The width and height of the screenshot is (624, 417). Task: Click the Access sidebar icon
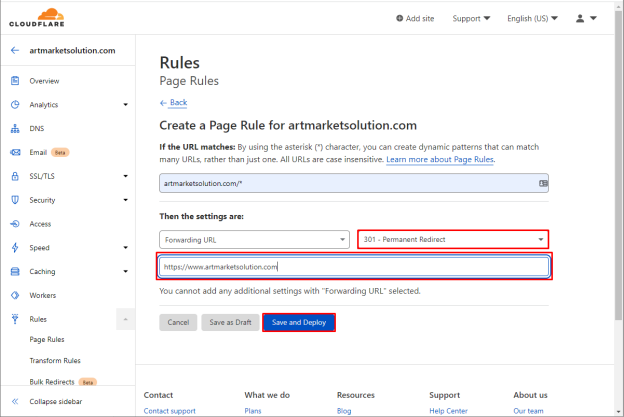[15, 224]
